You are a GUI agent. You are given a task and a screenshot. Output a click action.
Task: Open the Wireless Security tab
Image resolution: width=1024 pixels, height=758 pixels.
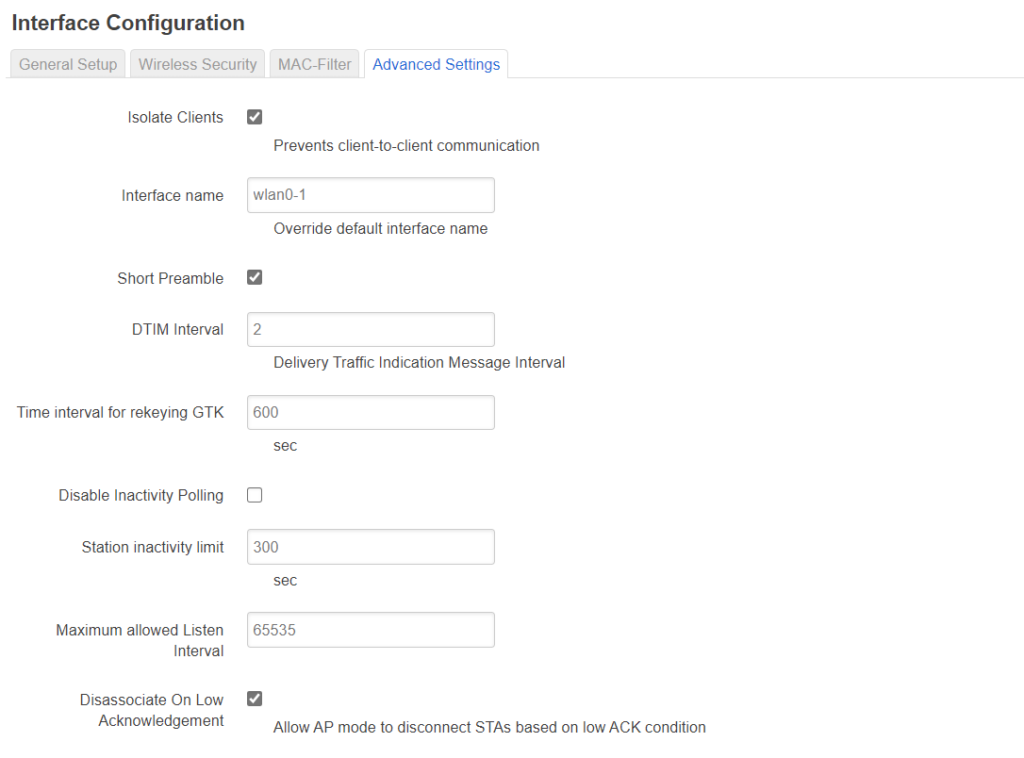(x=197, y=64)
